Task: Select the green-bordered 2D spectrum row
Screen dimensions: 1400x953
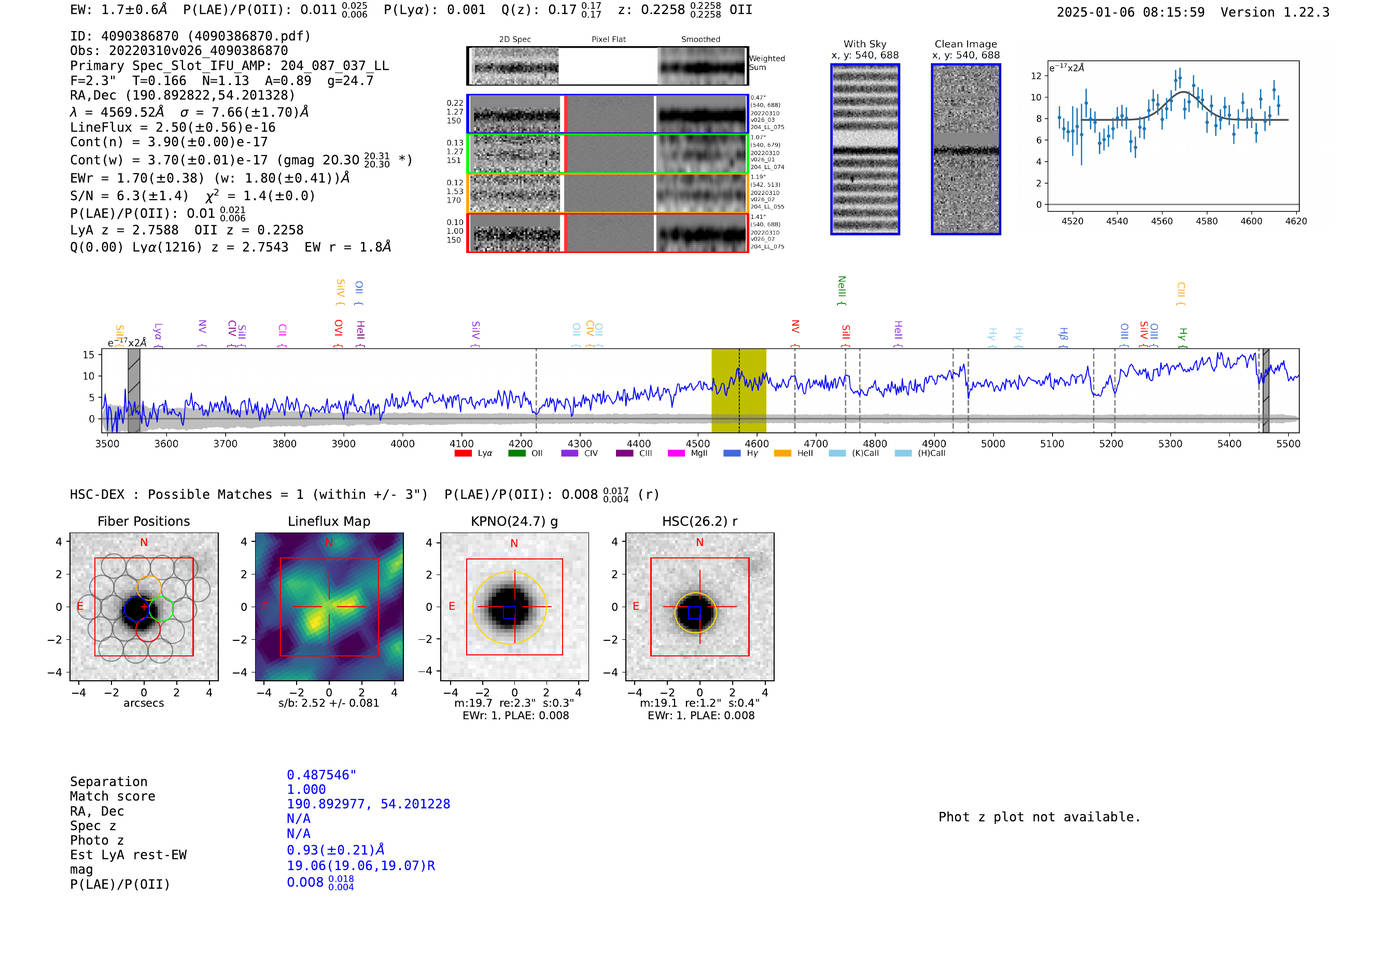Action: point(608,154)
